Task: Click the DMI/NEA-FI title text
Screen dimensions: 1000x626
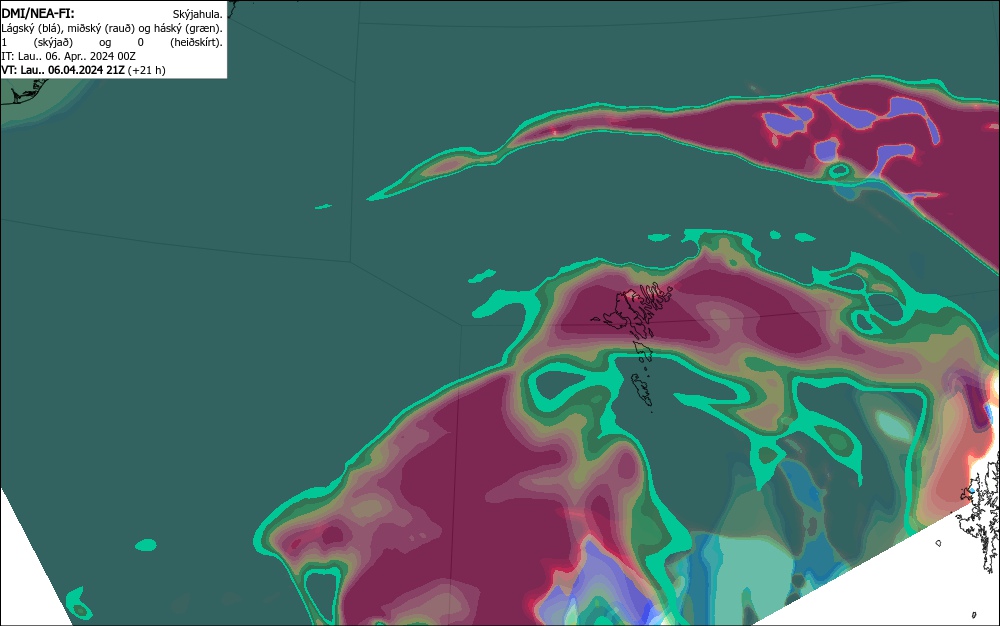Action: 38,13
